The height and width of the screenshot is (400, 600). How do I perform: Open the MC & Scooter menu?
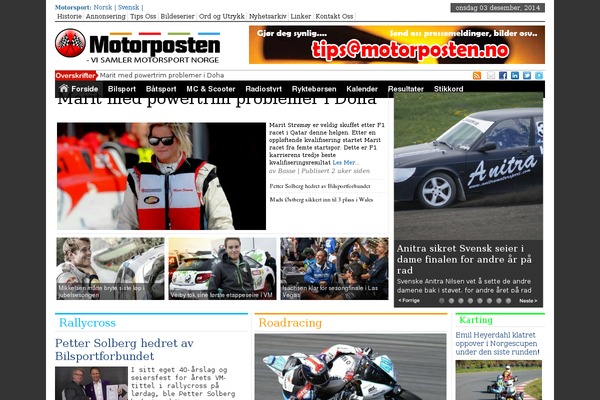[x=211, y=89]
